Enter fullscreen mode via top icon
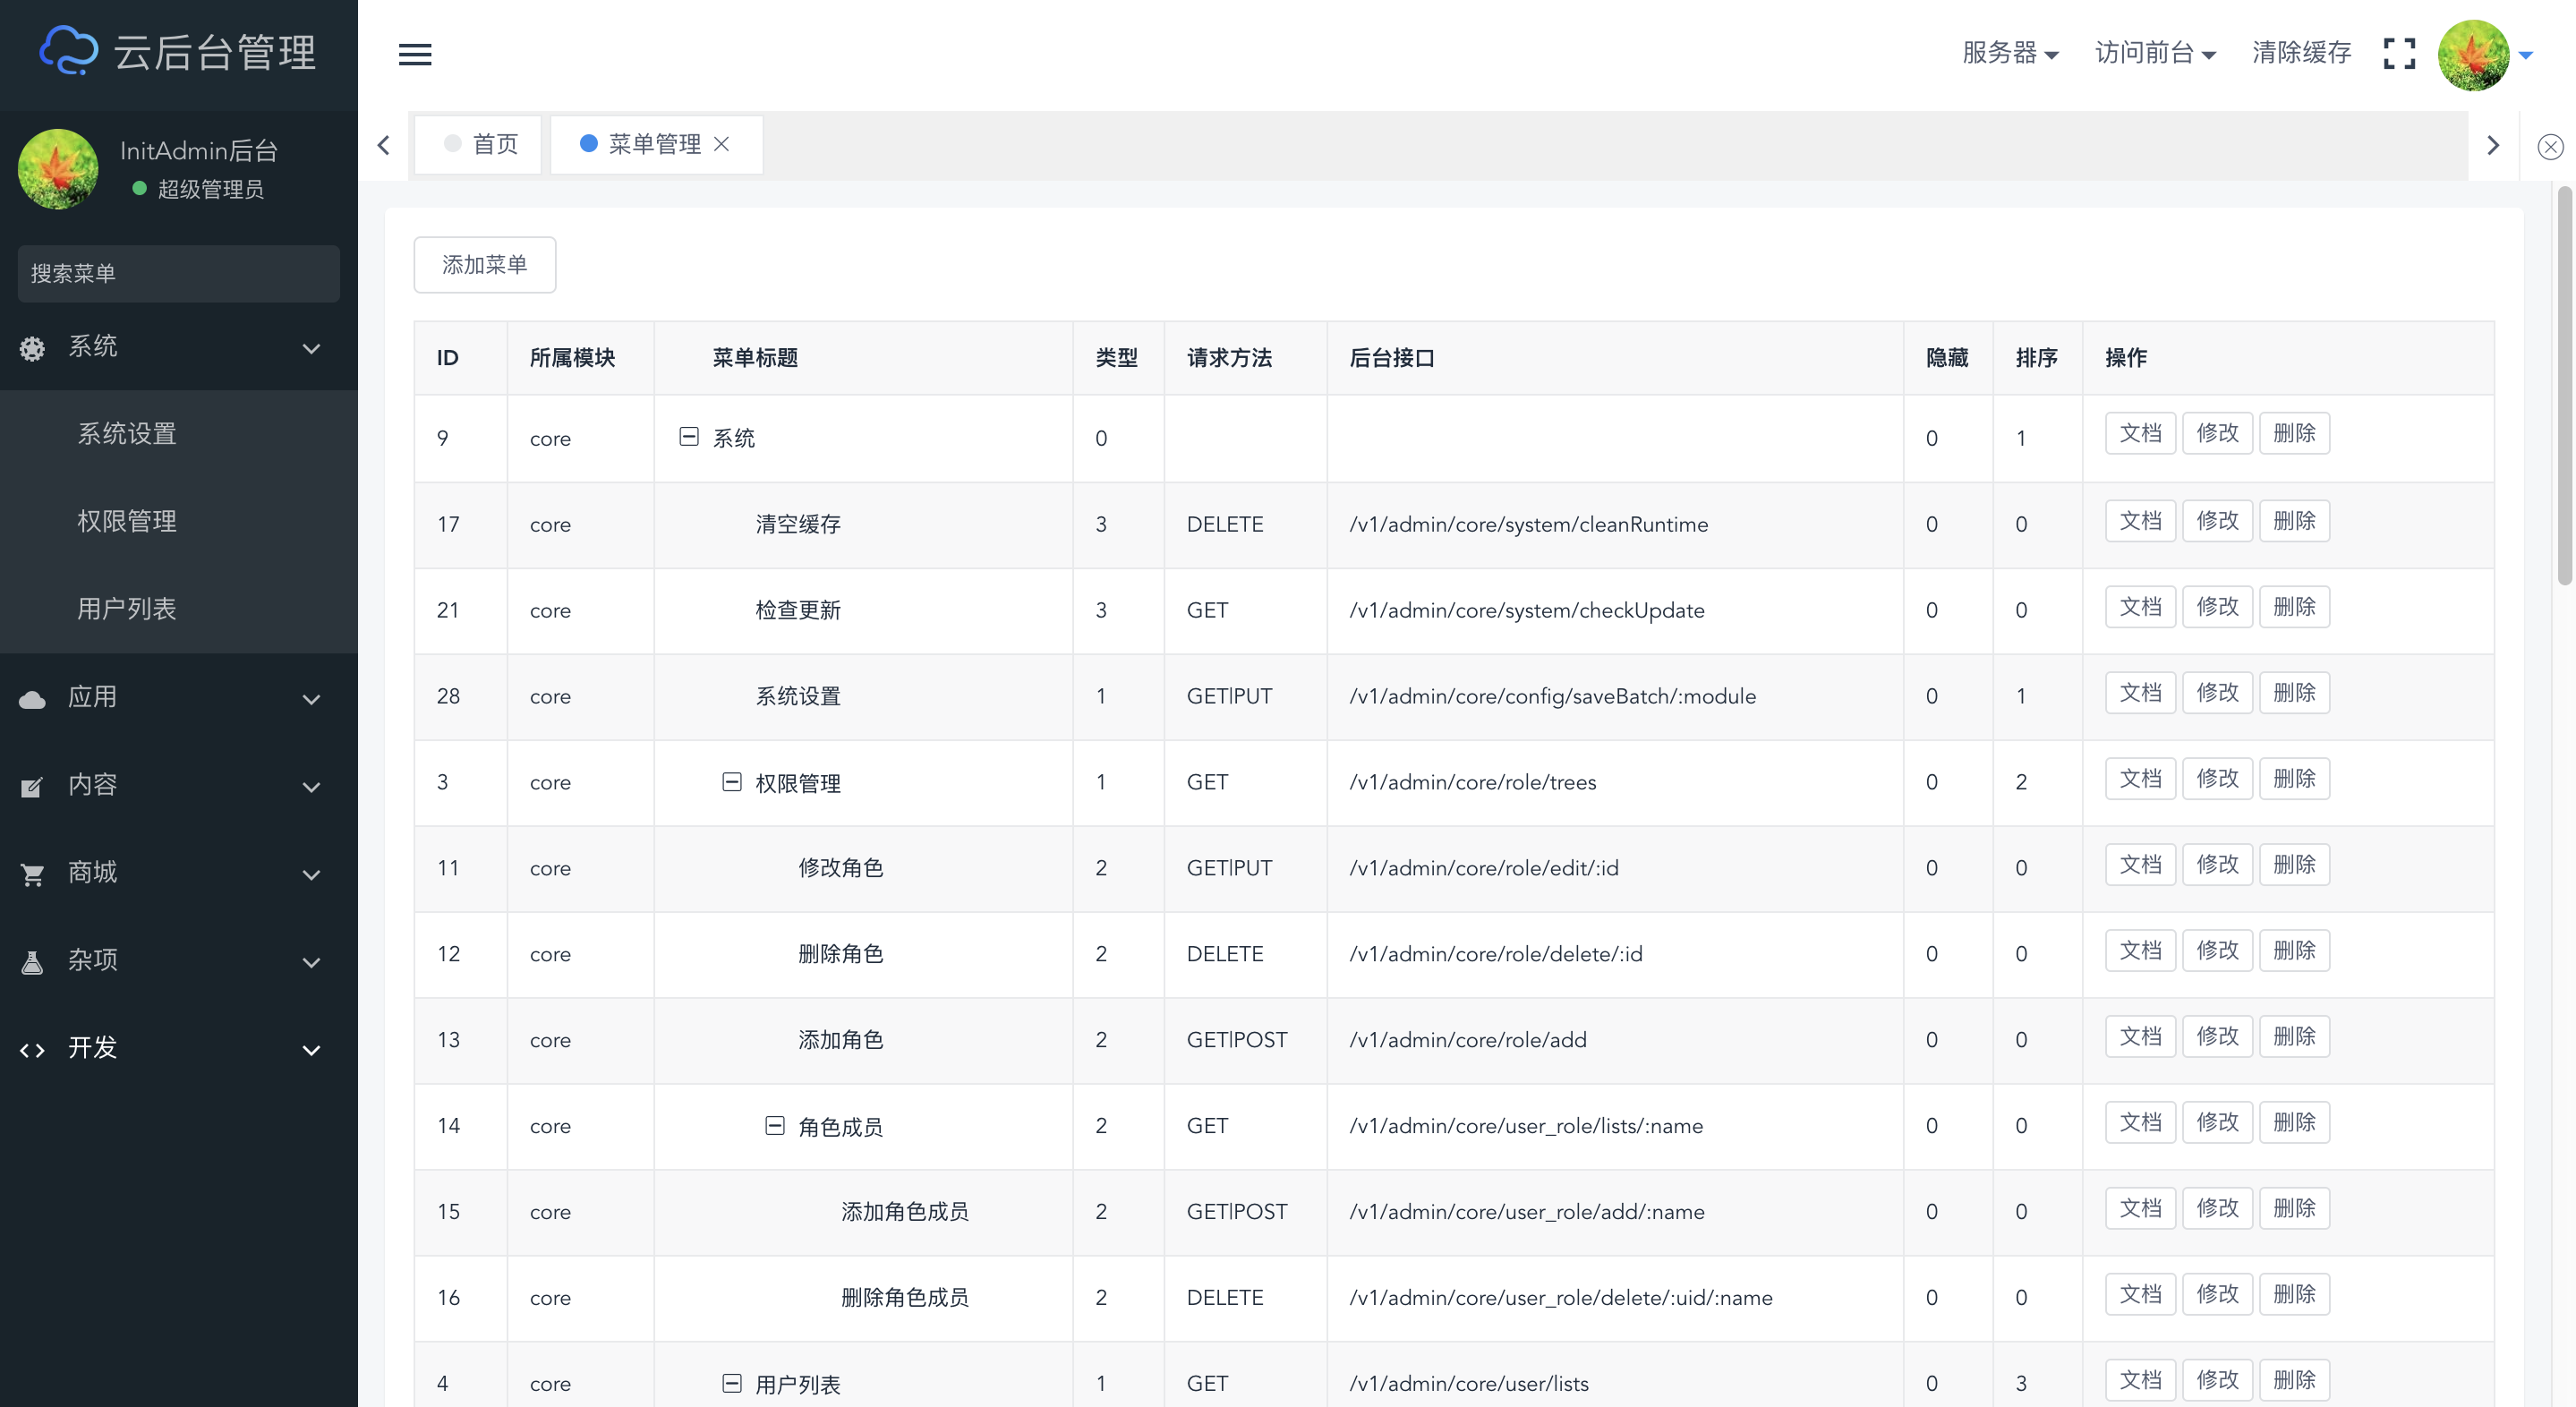The height and width of the screenshot is (1407, 2576). click(2399, 54)
